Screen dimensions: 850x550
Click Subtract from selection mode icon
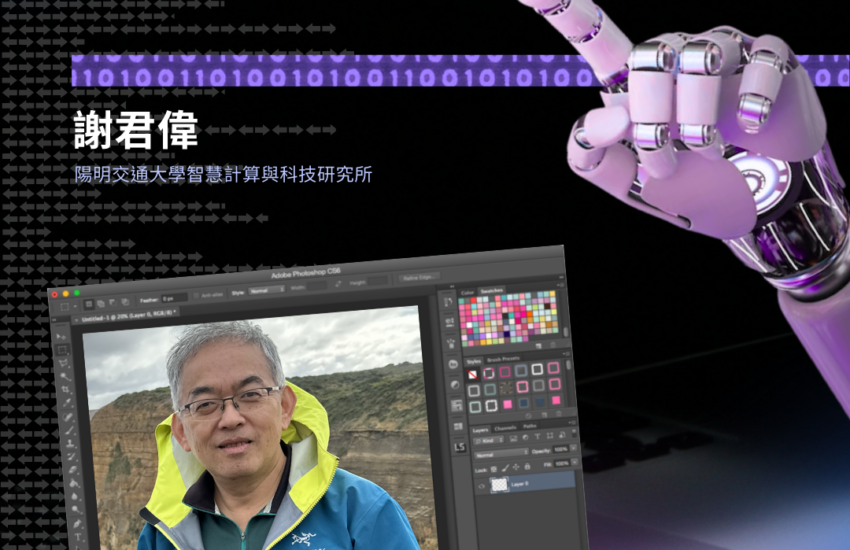[x=113, y=302]
